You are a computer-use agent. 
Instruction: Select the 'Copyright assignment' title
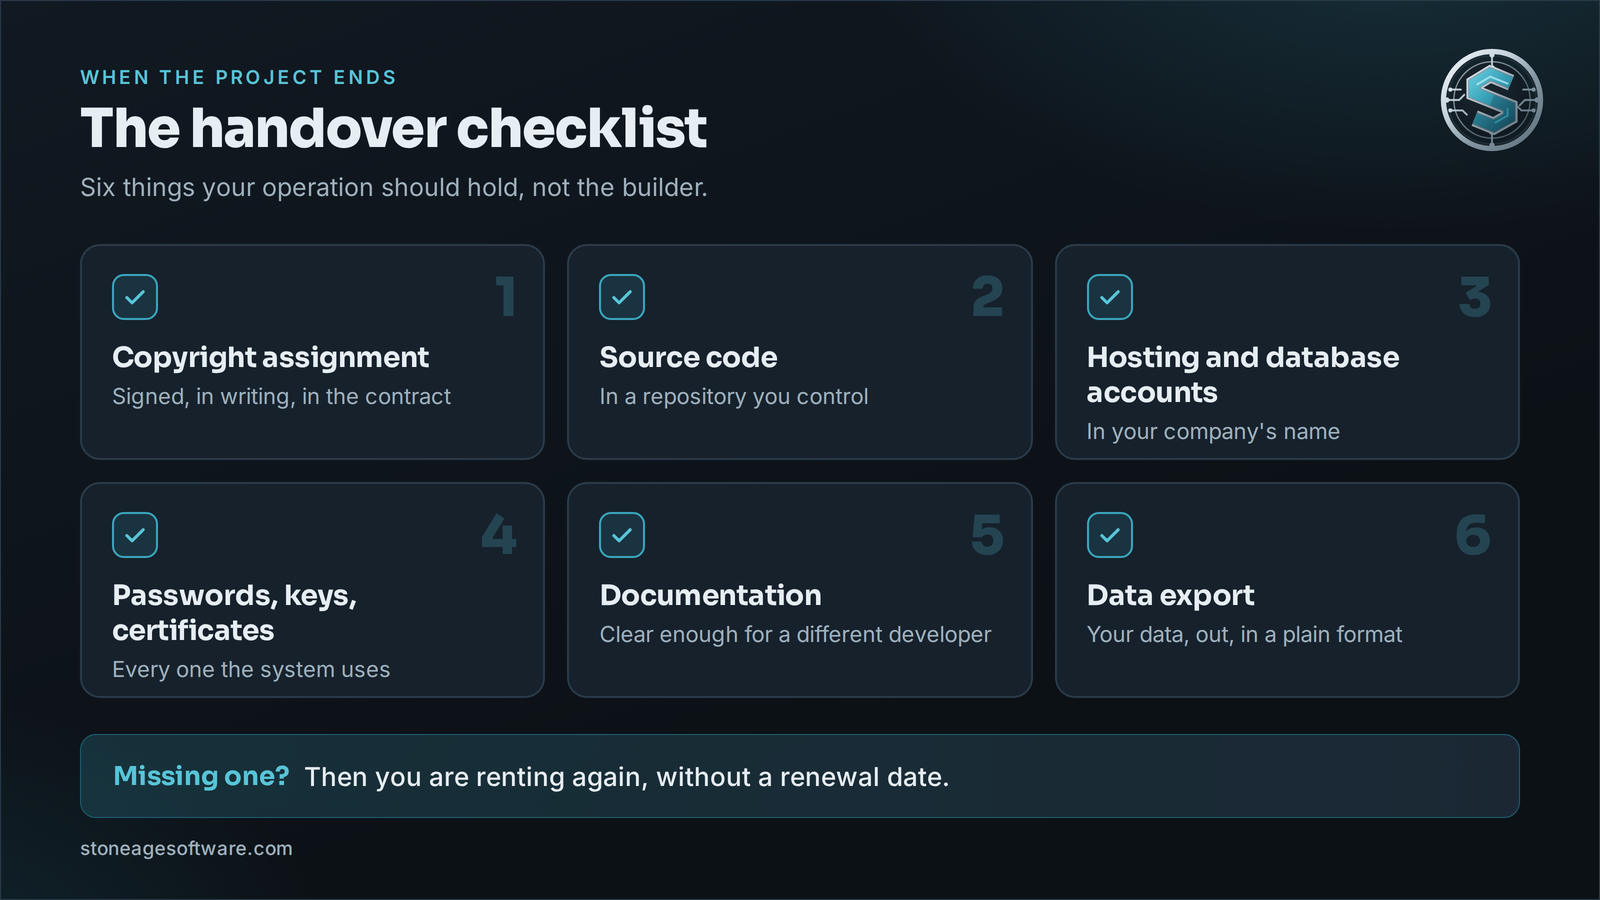(x=270, y=358)
